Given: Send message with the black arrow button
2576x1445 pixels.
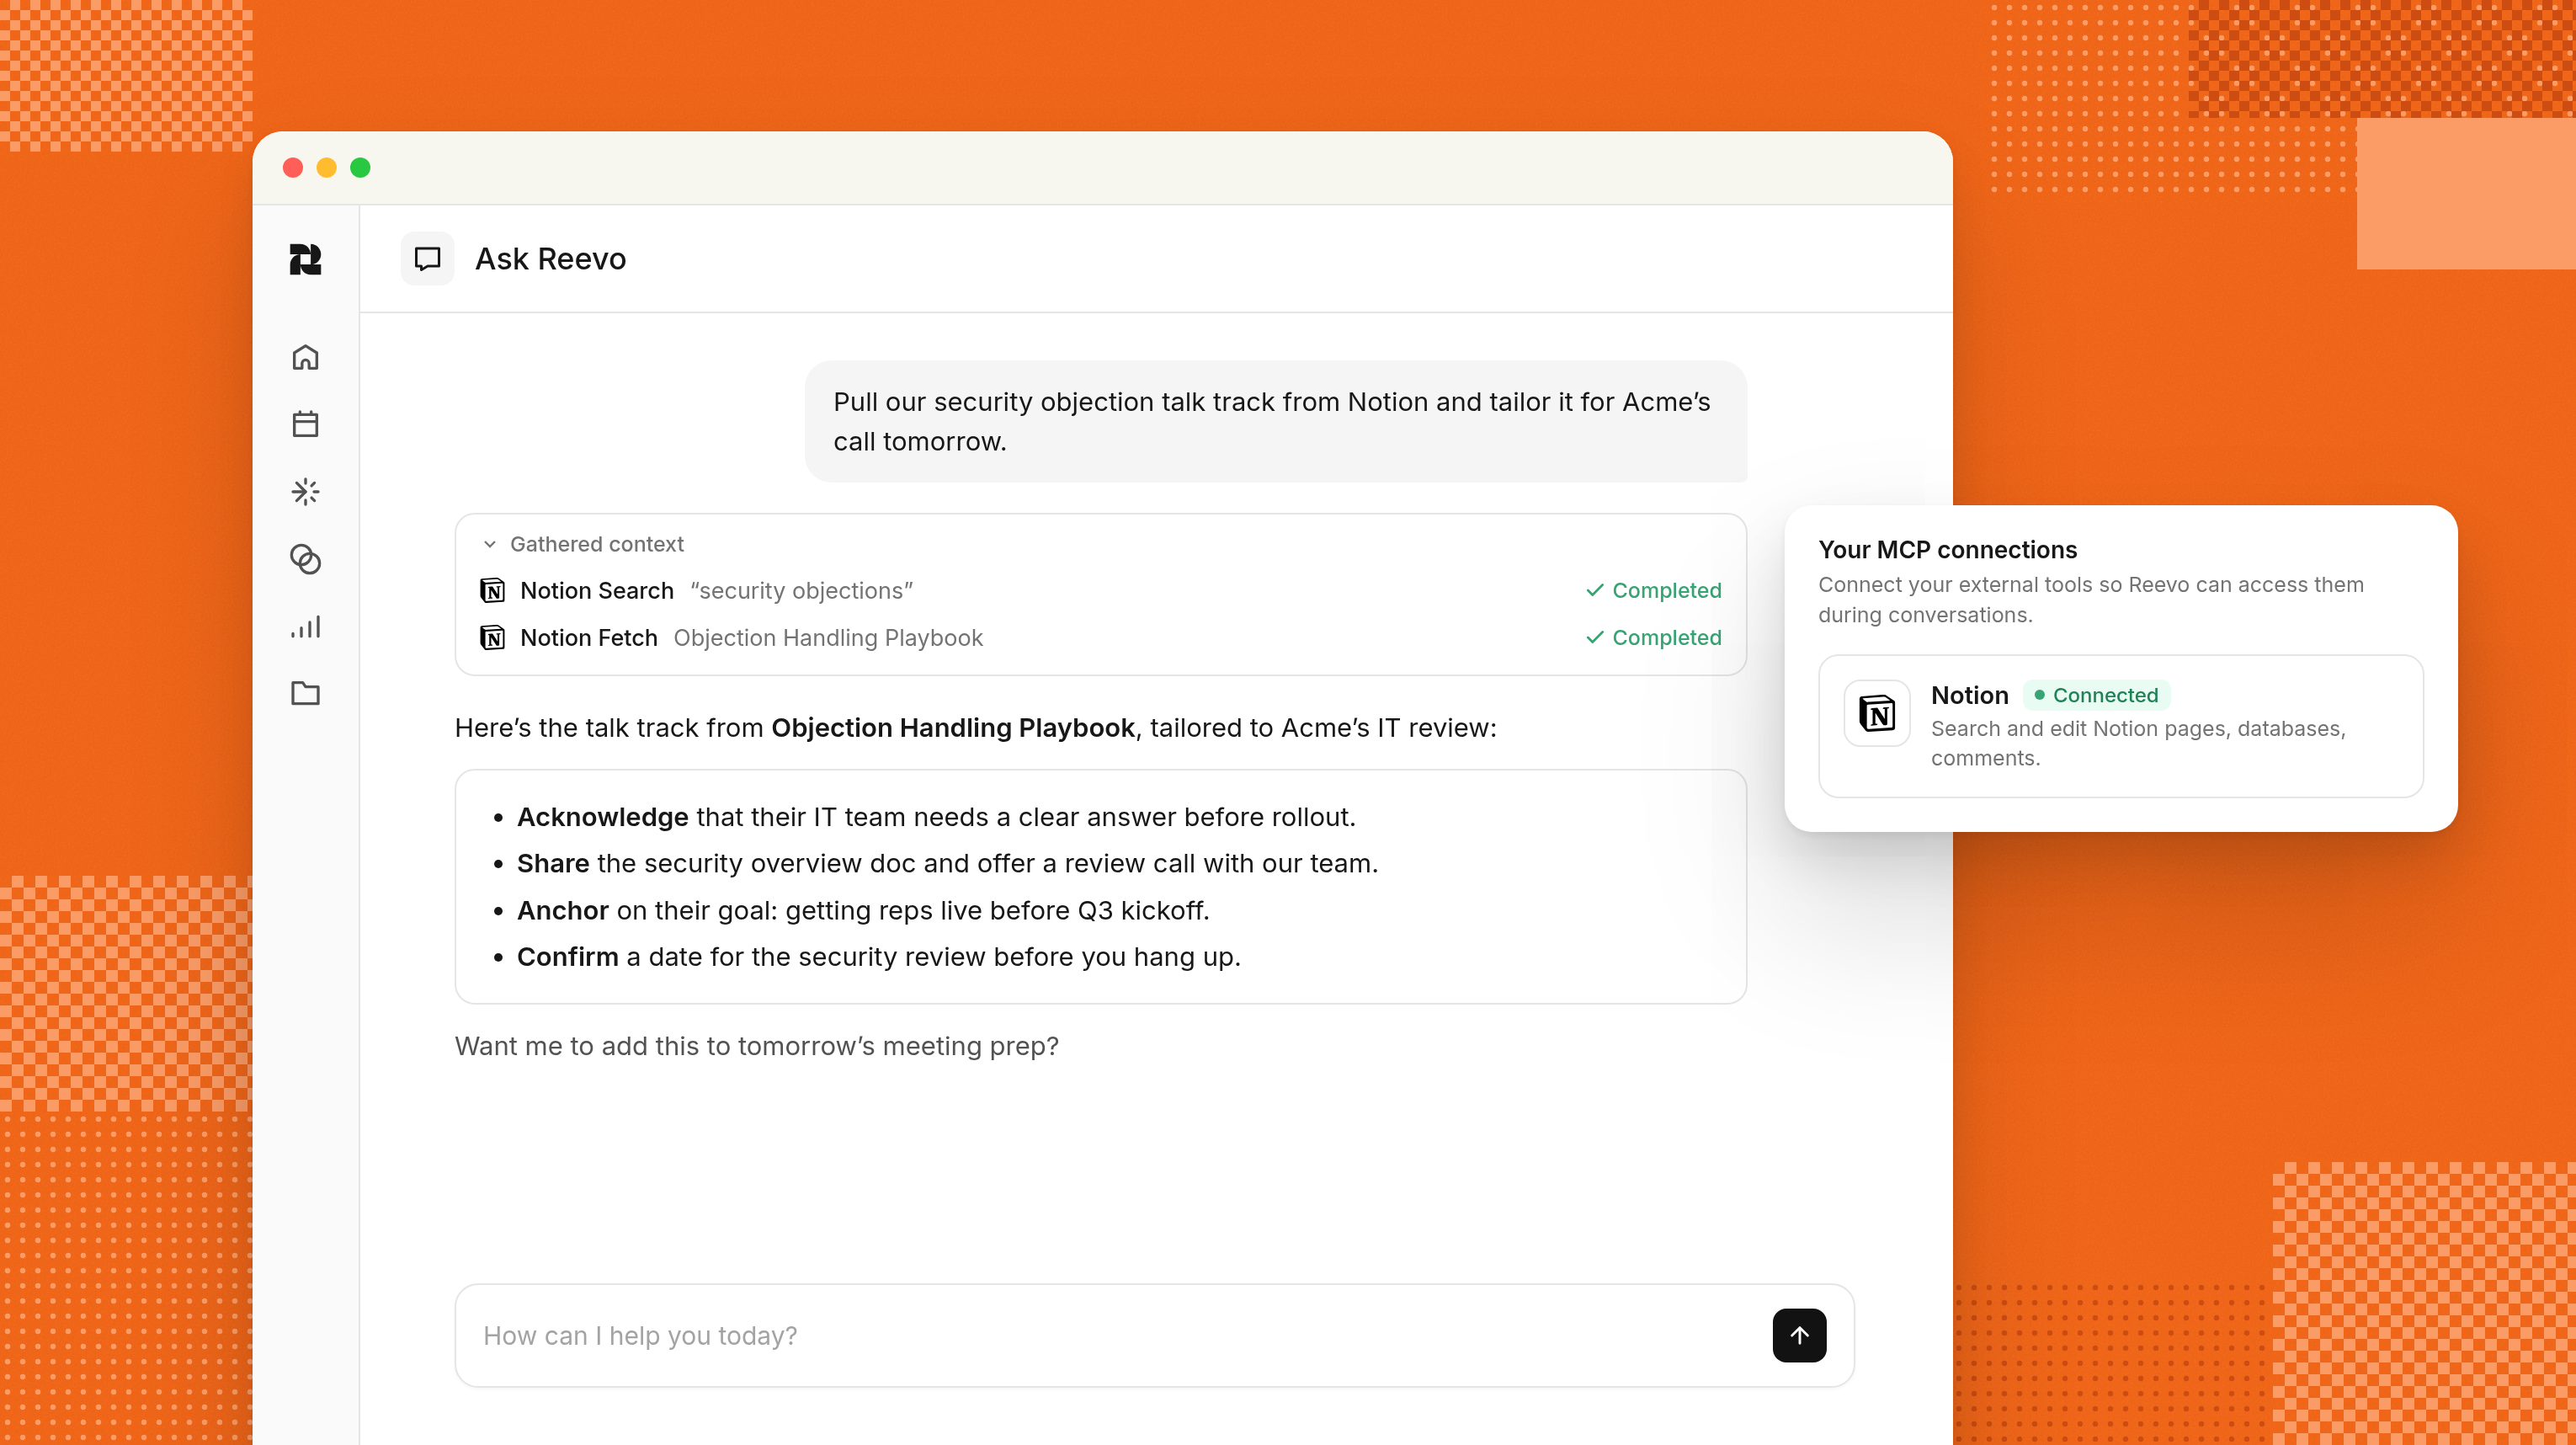Looking at the screenshot, I should tap(1799, 1335).
